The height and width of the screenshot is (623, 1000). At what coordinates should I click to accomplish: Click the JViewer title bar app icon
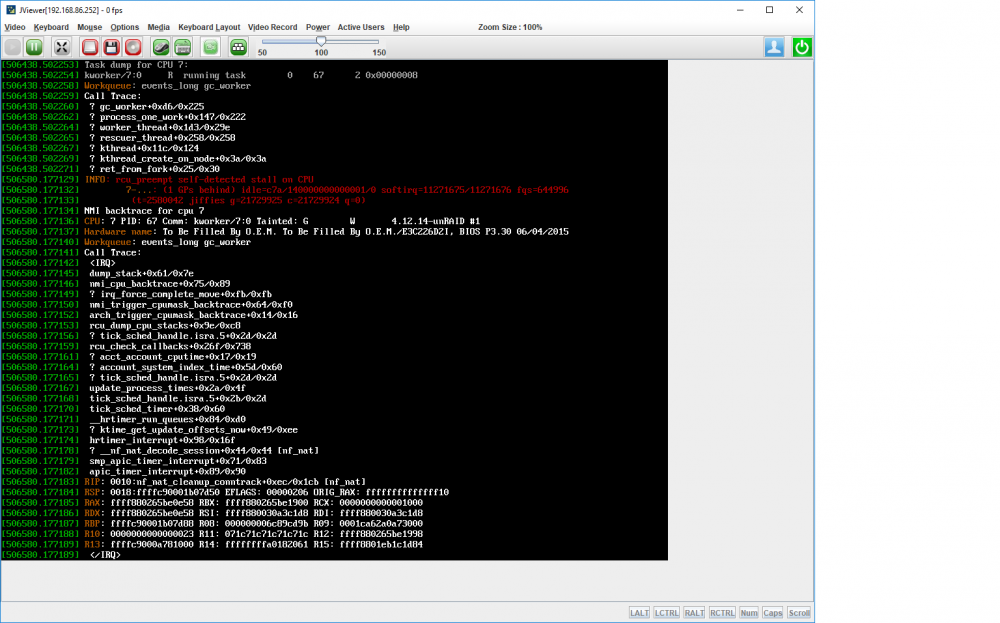11,10
